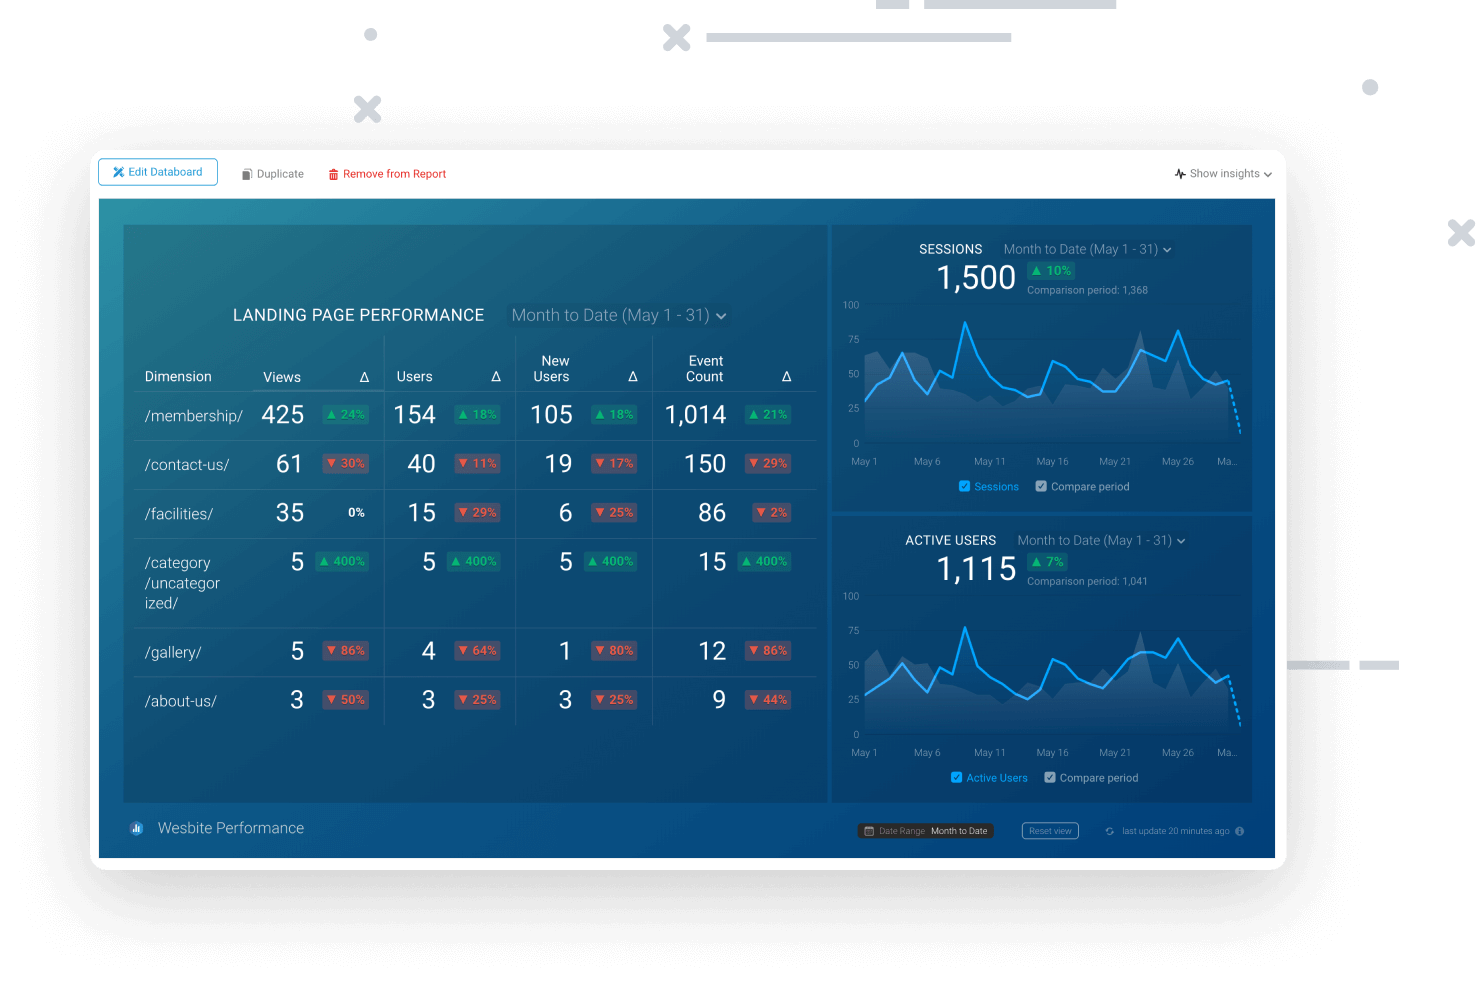Click the Edit Databoard button
The height and width of the screenshot is (984, 1476).
pos(157,172)
